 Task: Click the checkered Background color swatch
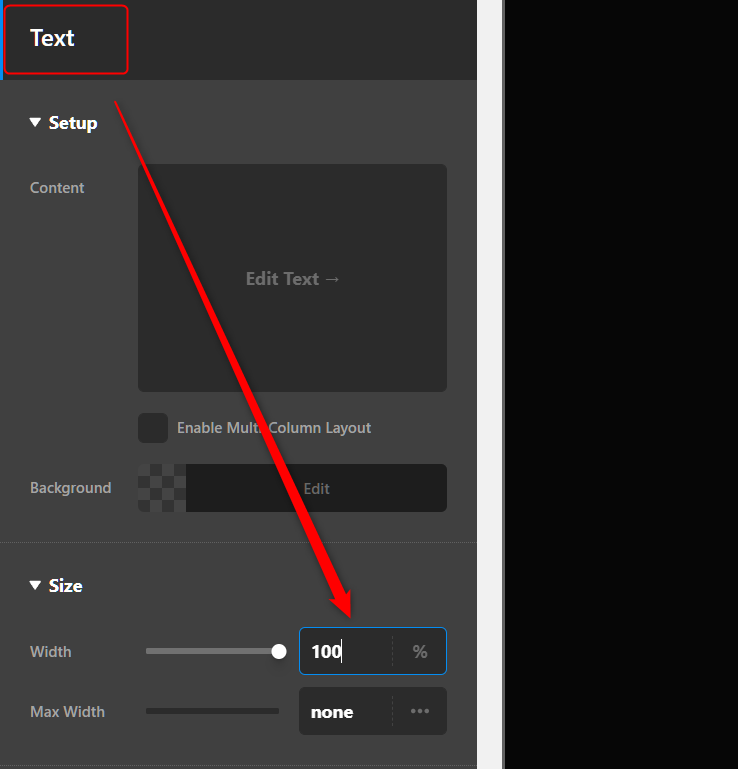pyautogui.click(x=162, y=488)
